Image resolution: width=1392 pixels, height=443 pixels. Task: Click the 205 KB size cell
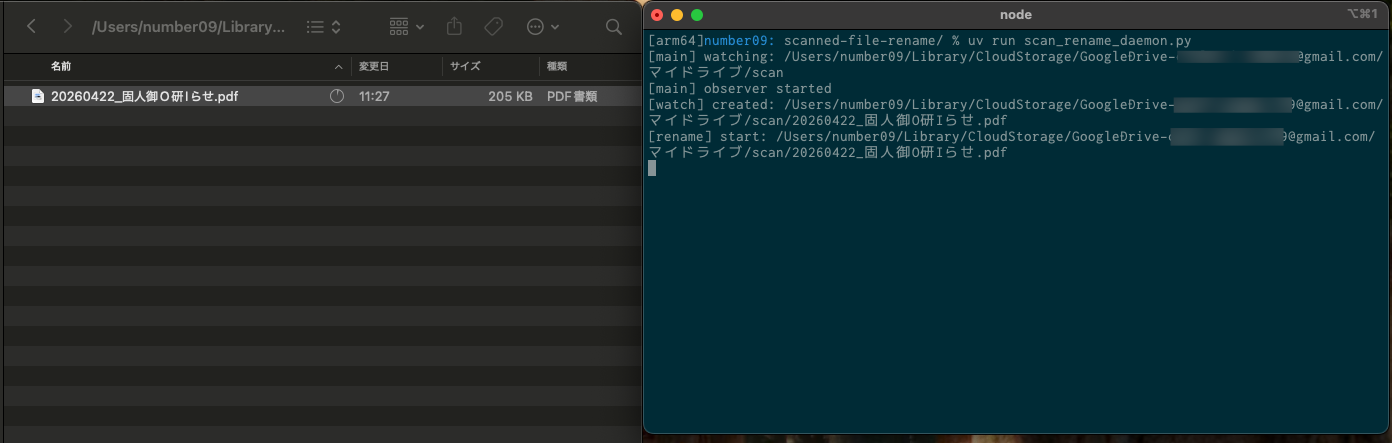tap(510, 96)
